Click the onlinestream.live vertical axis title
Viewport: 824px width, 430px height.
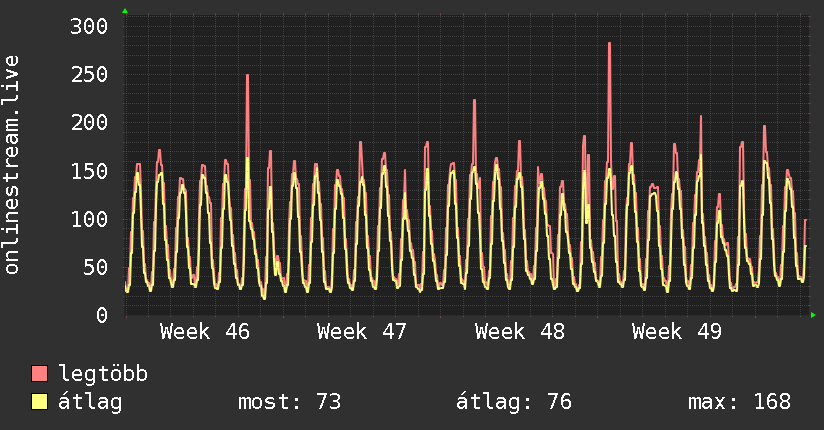[13, 165]
